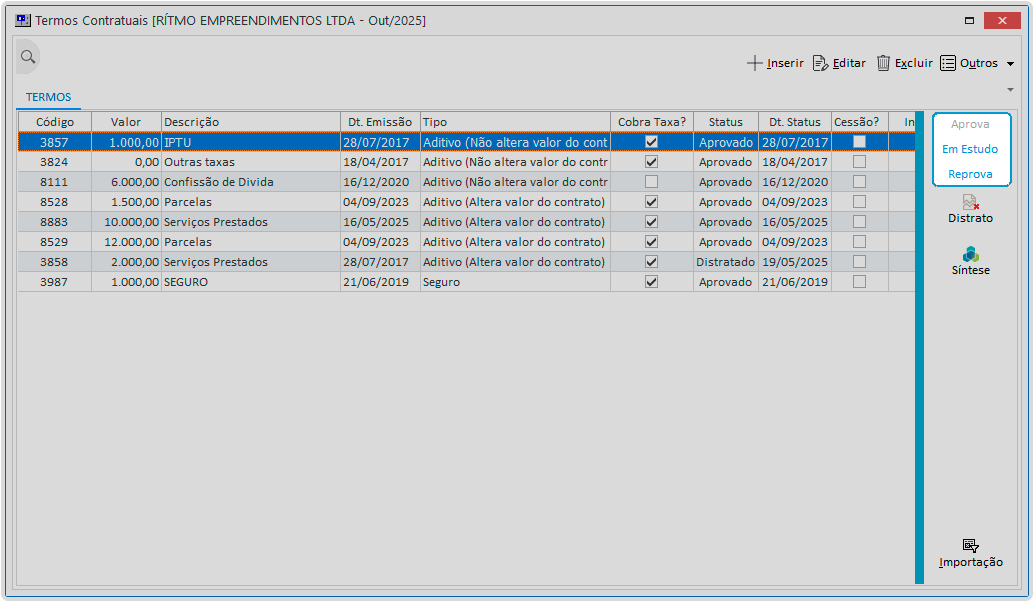Click the Inserir plus icon
1034x602 pixels.
[754, 63]
